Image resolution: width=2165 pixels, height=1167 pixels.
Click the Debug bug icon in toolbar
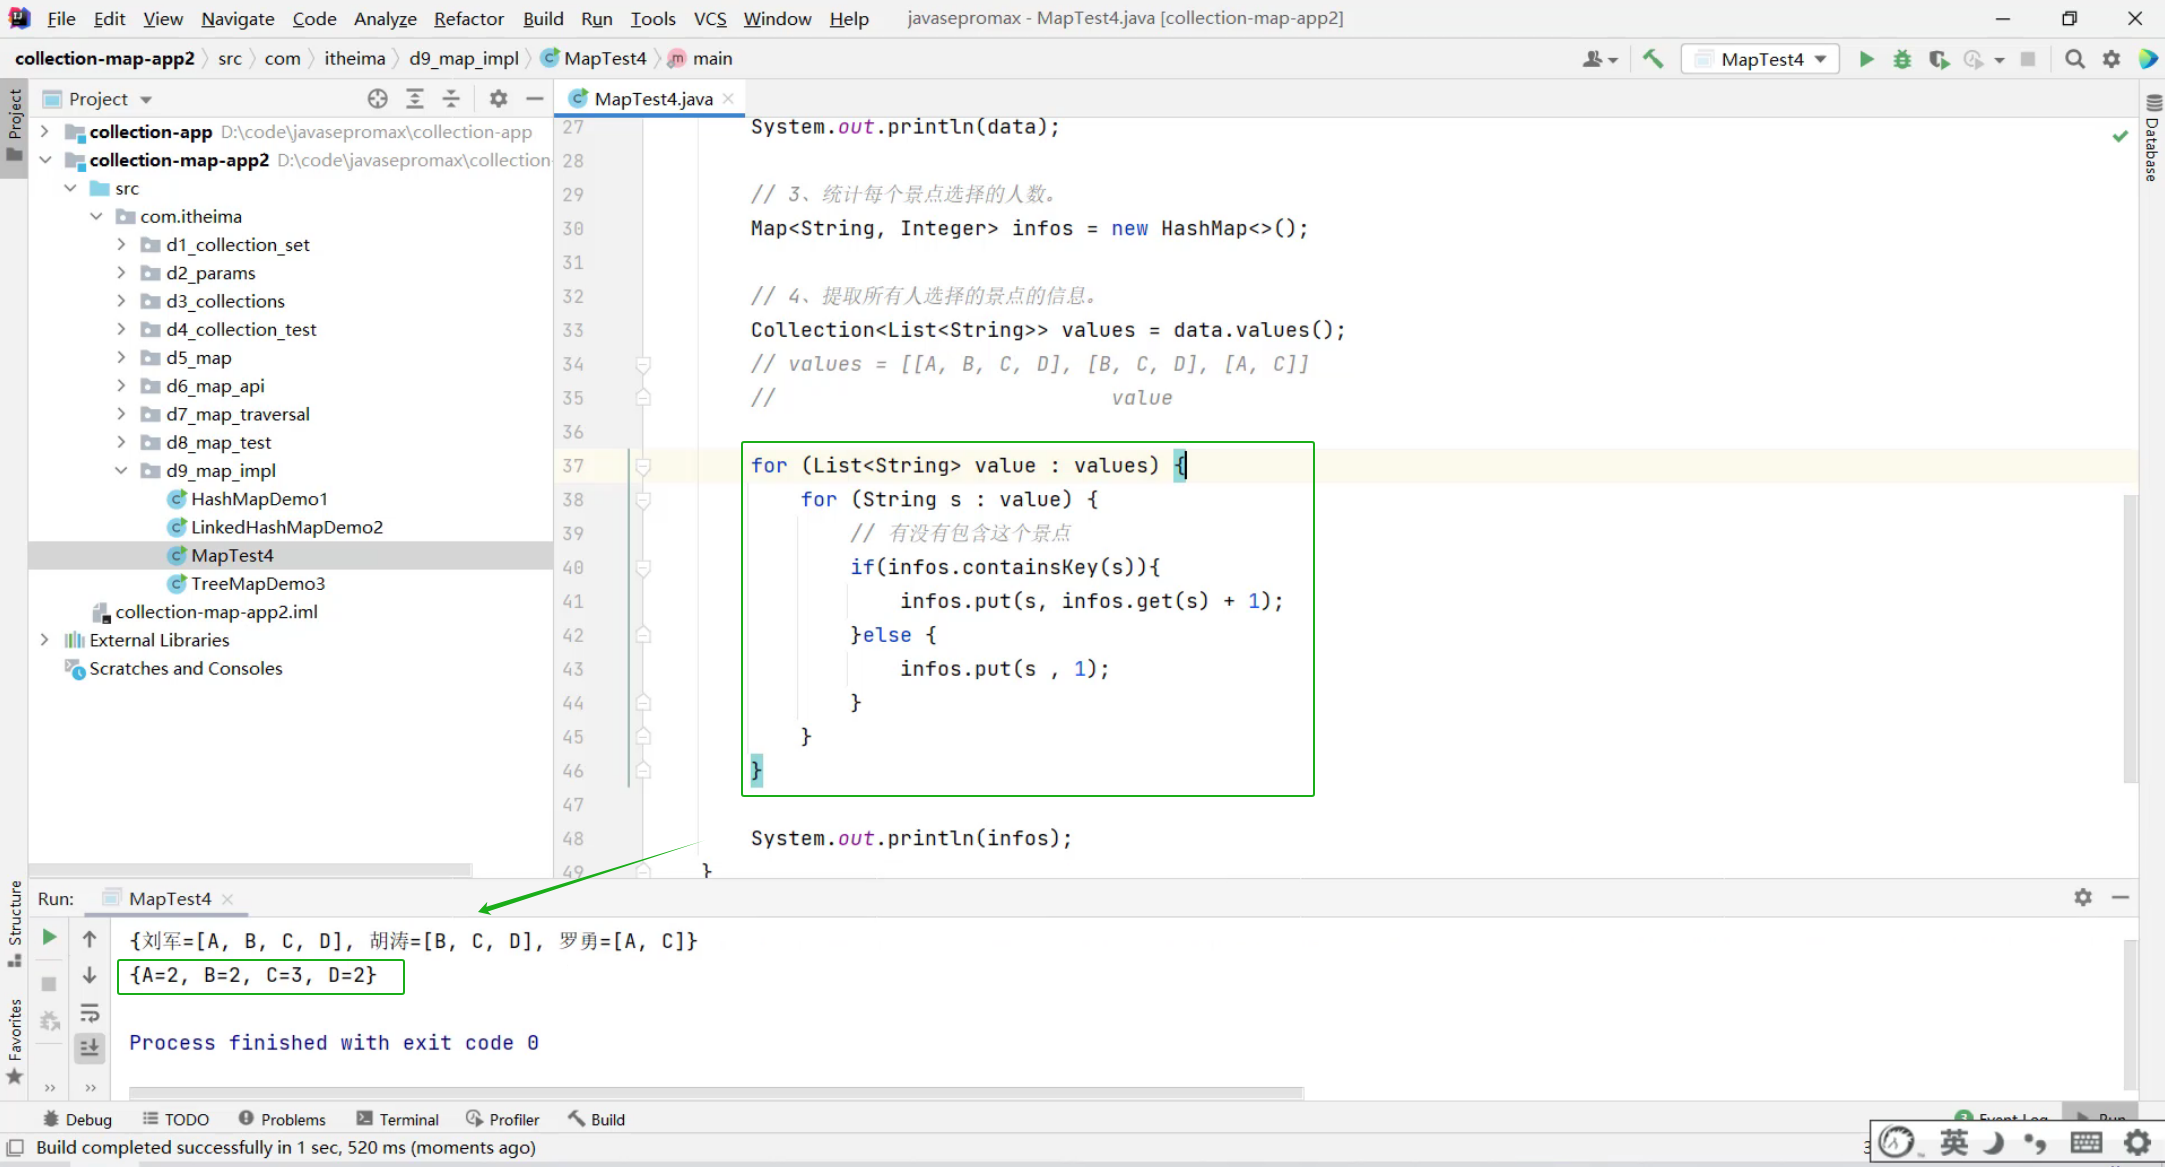(x=1902, y=59)
